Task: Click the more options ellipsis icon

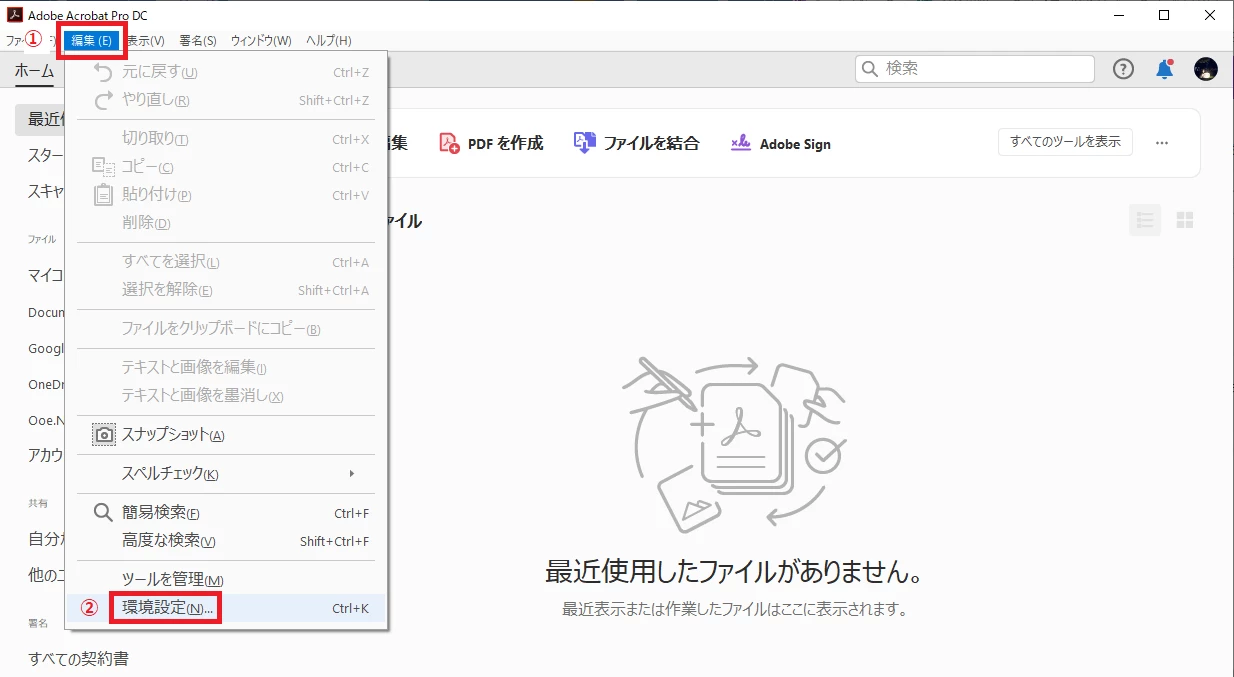Action: pos(1162,143)
